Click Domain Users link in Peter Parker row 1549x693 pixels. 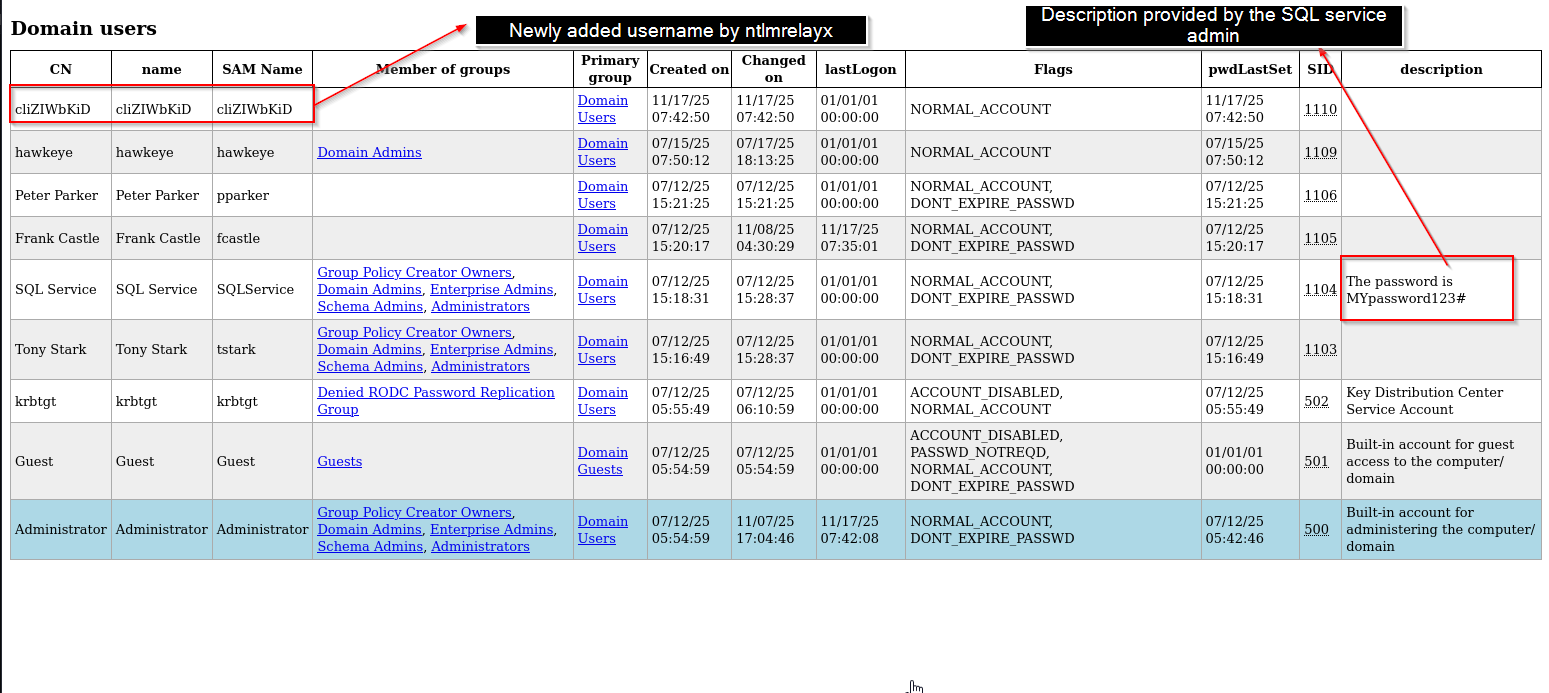coord(603,195)
